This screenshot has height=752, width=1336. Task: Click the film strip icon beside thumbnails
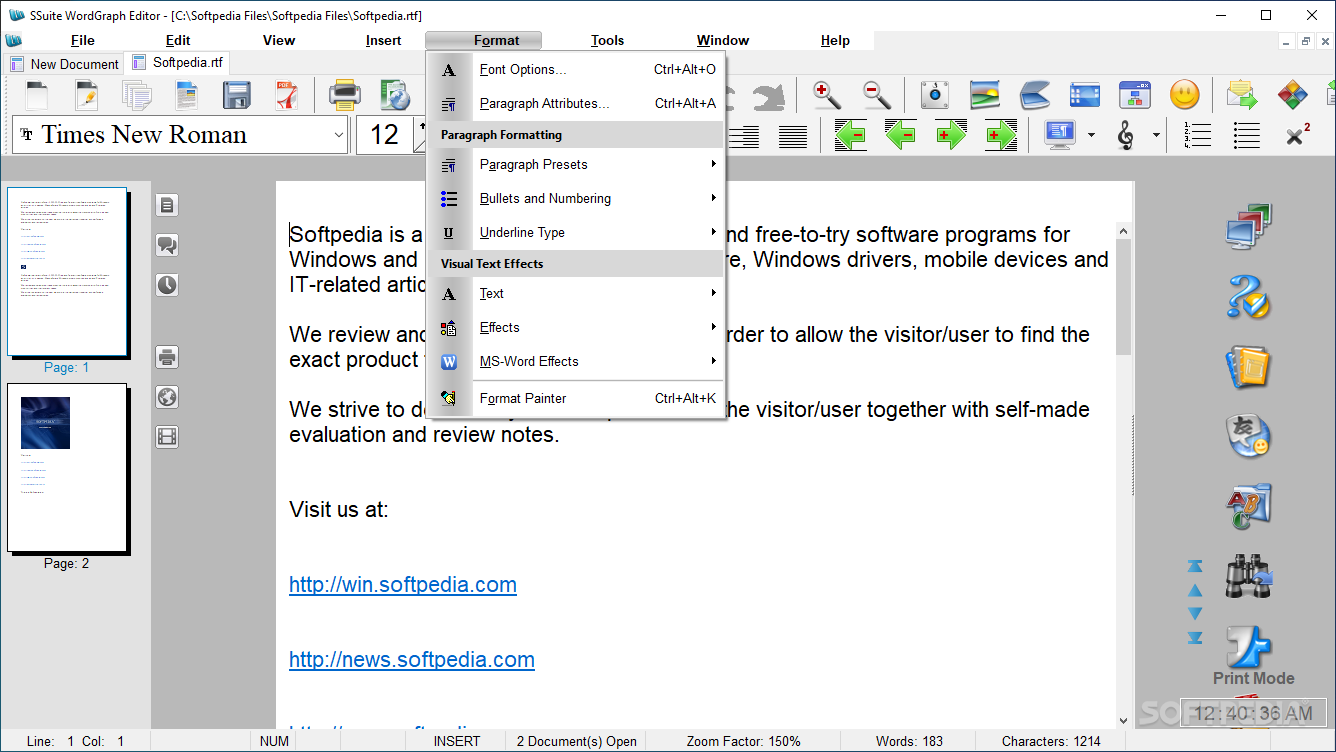click(x=167, y=437)
